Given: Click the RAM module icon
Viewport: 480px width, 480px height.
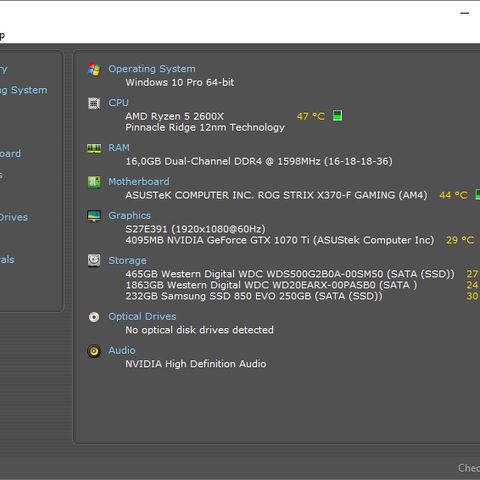Looking at the screenshot, I should pos(94,148).
